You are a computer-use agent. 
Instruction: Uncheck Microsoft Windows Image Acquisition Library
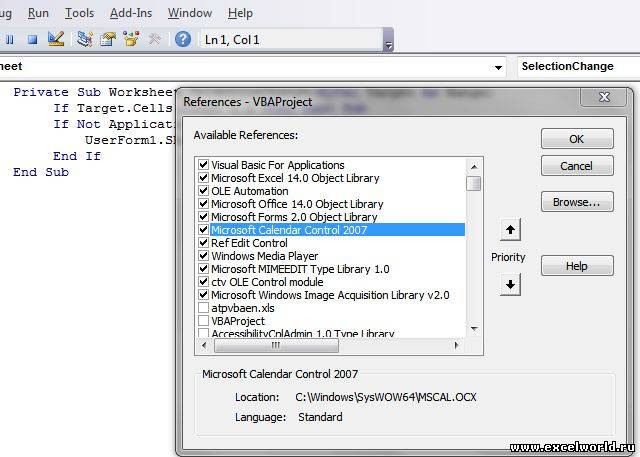pyautogui.click(x=203, y=295)
